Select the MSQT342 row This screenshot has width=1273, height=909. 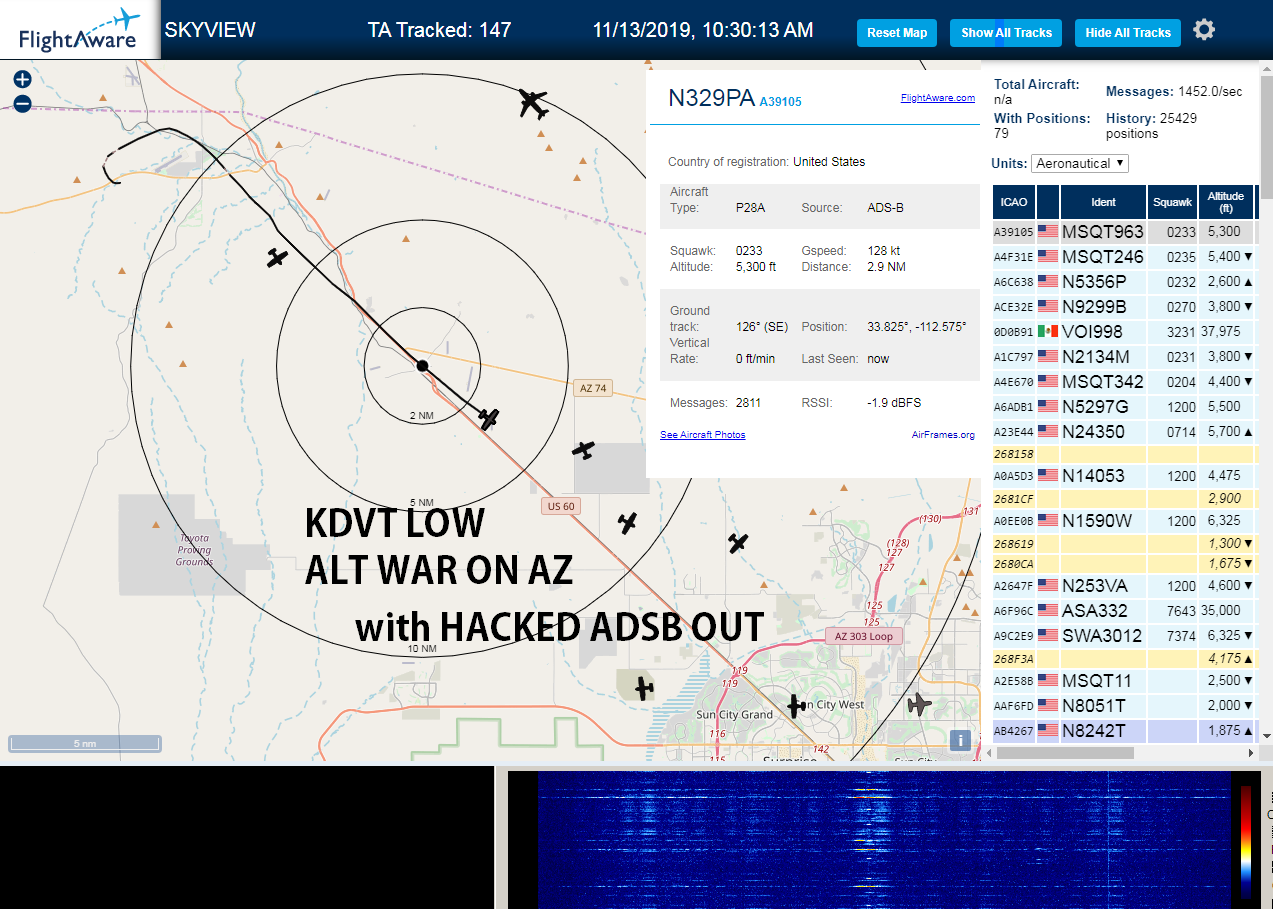point(1124,381)
